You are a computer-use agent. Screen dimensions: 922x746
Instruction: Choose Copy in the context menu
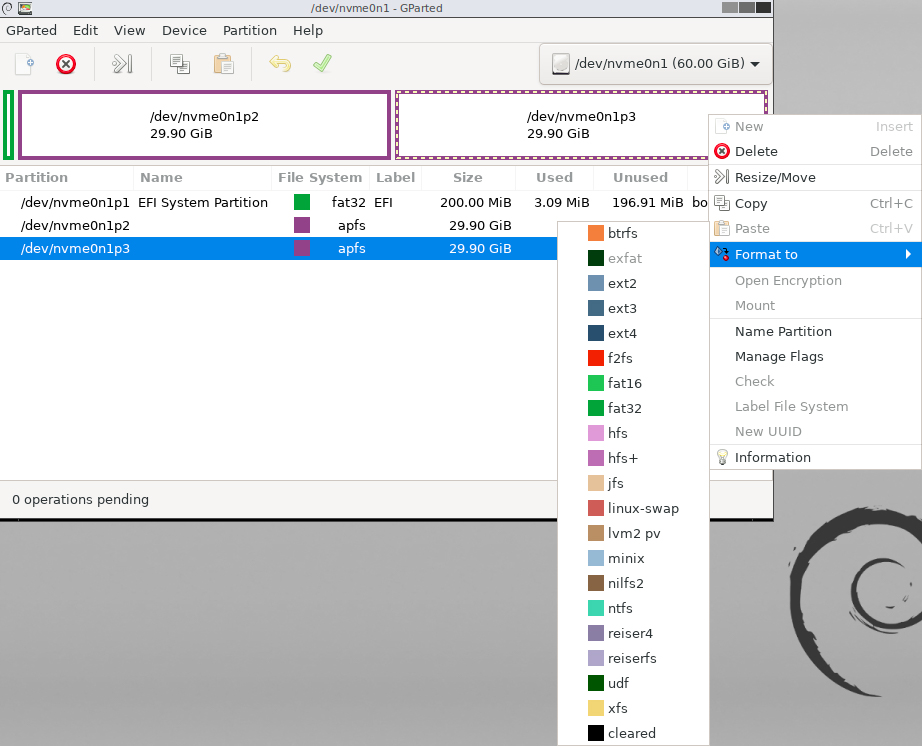815,203
